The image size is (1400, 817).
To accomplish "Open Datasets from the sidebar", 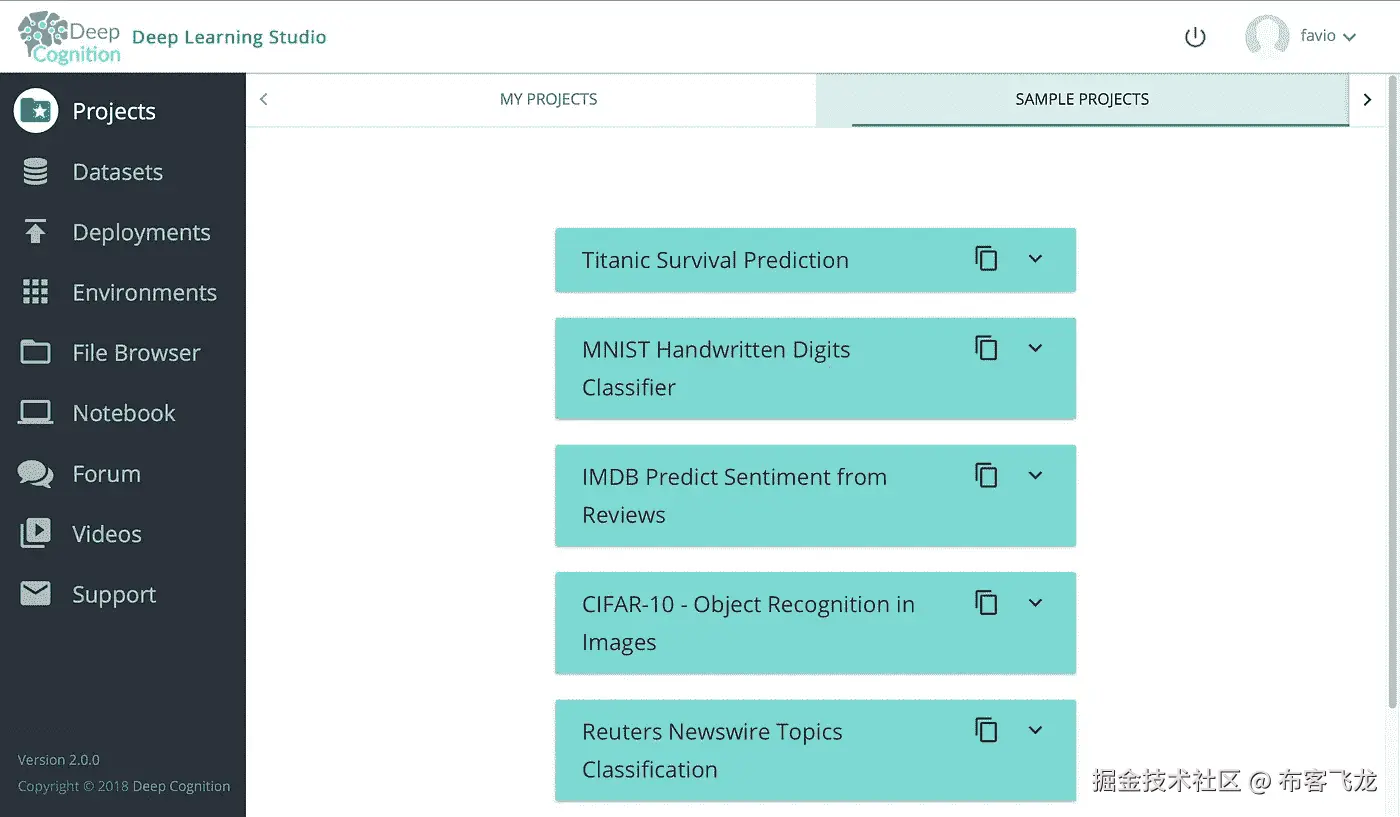I will pos(117,172).
